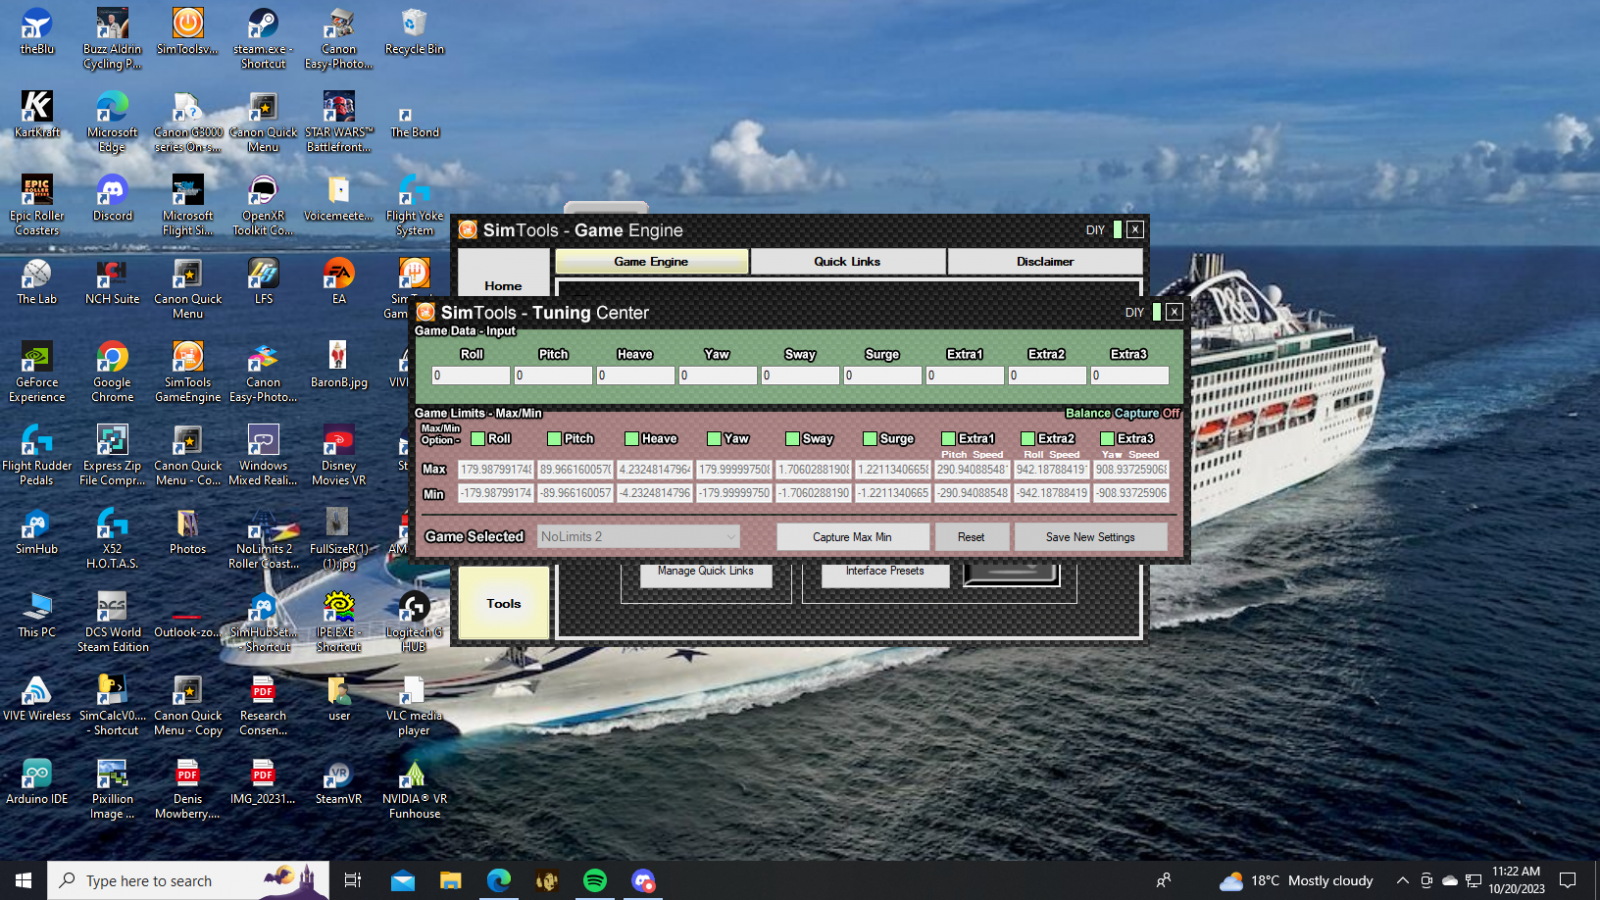Switch to the Quick Links tab
The width and height of the screenshot is (1600, 900).
[847, 262]
